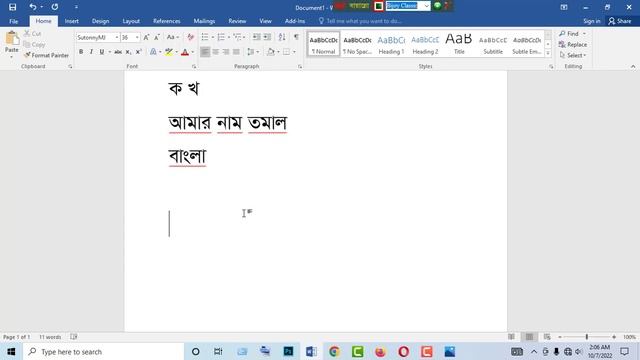
Task: Copy the selection
Action: (x=34, y=44)
